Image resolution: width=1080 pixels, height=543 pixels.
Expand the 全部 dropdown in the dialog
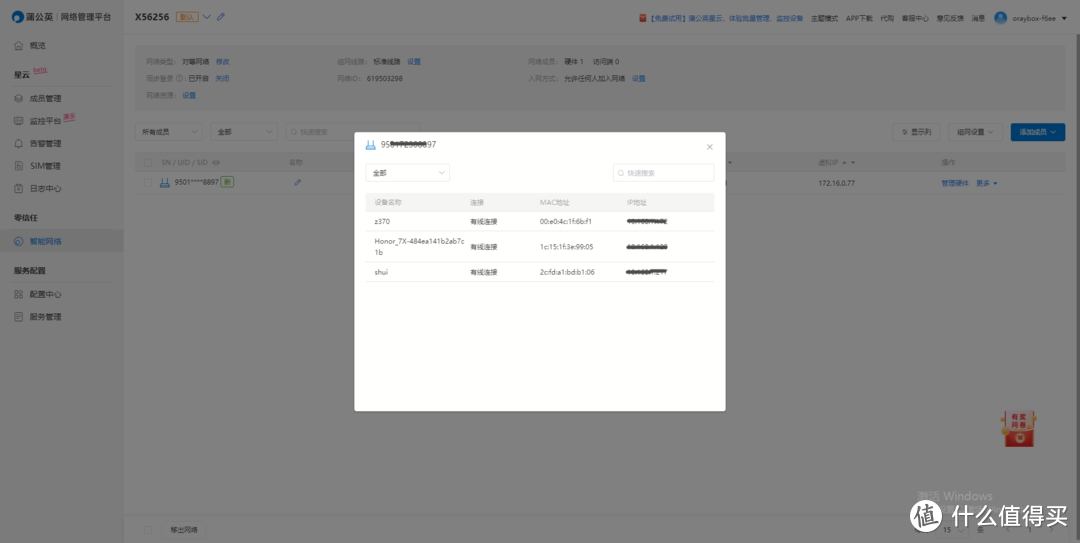point(407,173)
